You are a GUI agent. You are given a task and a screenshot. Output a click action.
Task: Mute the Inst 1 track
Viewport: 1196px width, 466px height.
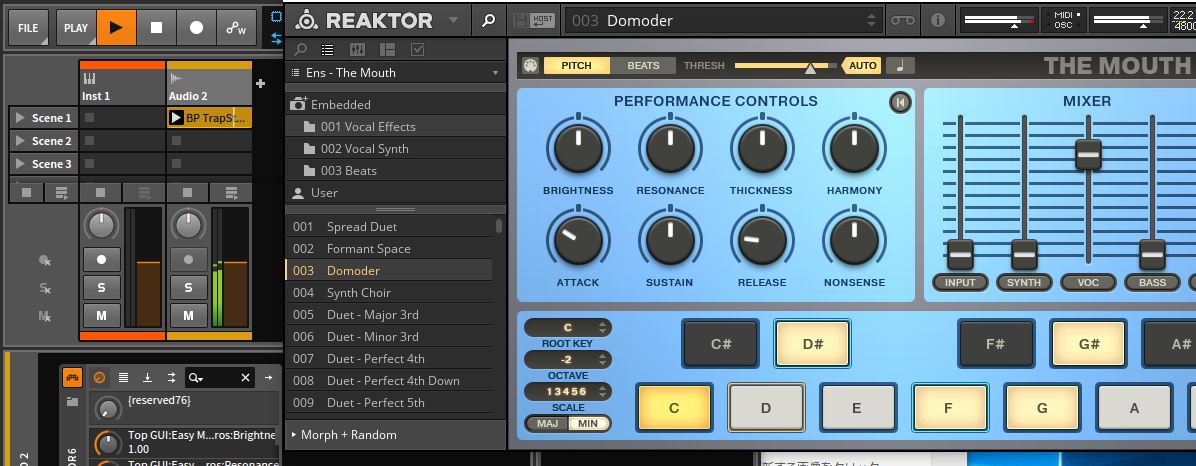[101, 315]
